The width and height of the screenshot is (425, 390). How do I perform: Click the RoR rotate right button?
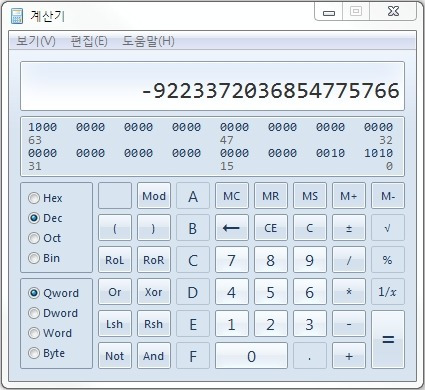tap(154, 260)
